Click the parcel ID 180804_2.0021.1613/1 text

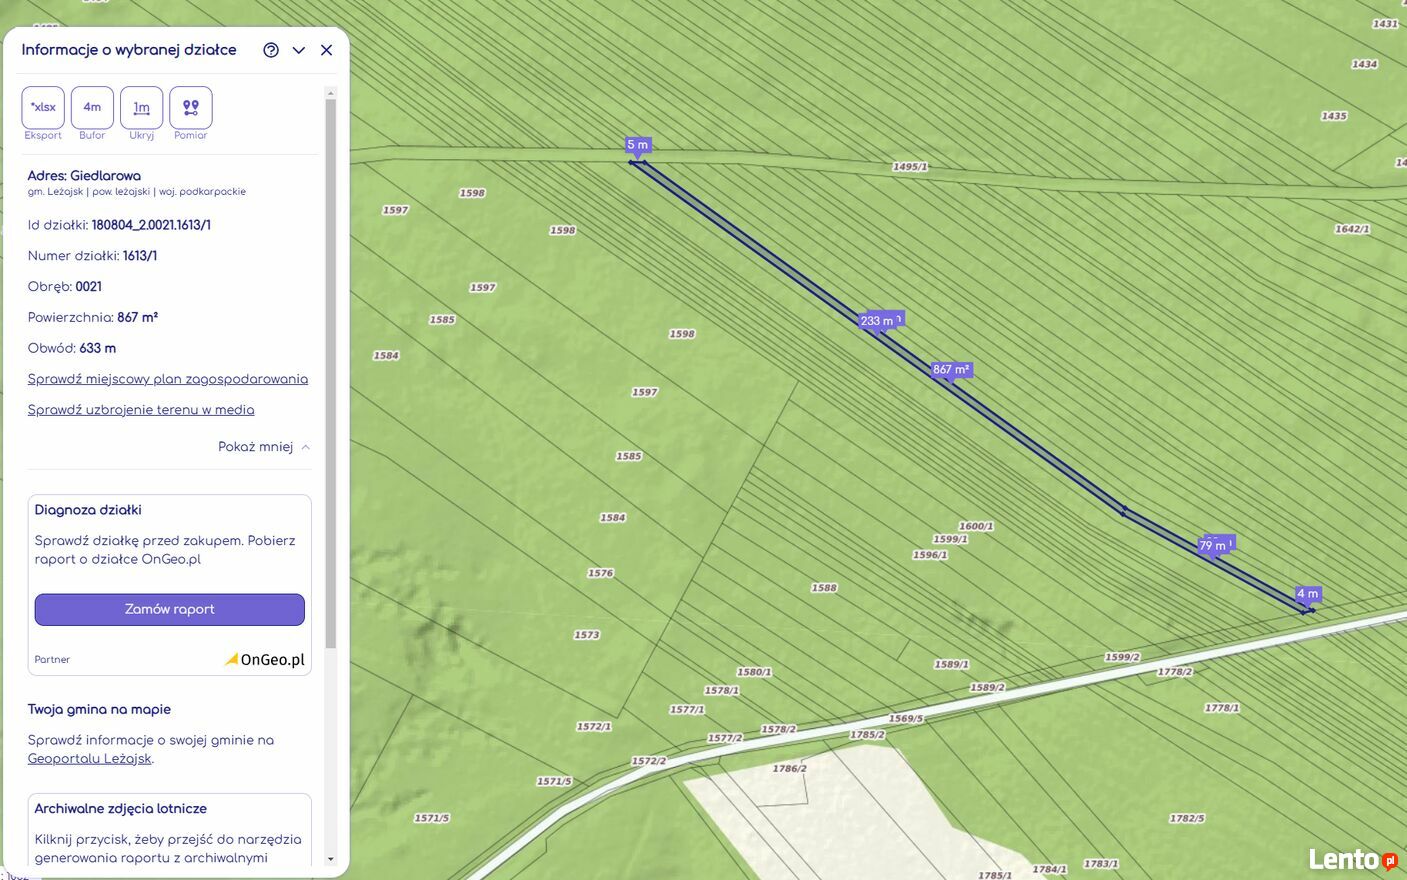[151, 225]
